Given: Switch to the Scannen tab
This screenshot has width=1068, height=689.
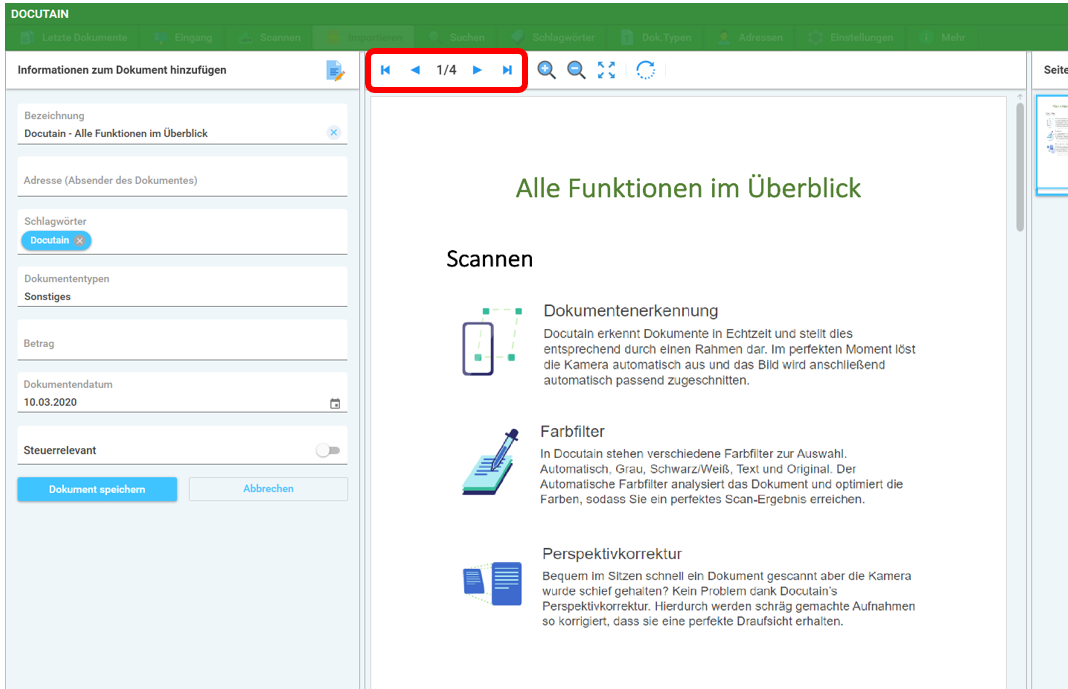Looking at the screenshot, I should tap(270, 37).
